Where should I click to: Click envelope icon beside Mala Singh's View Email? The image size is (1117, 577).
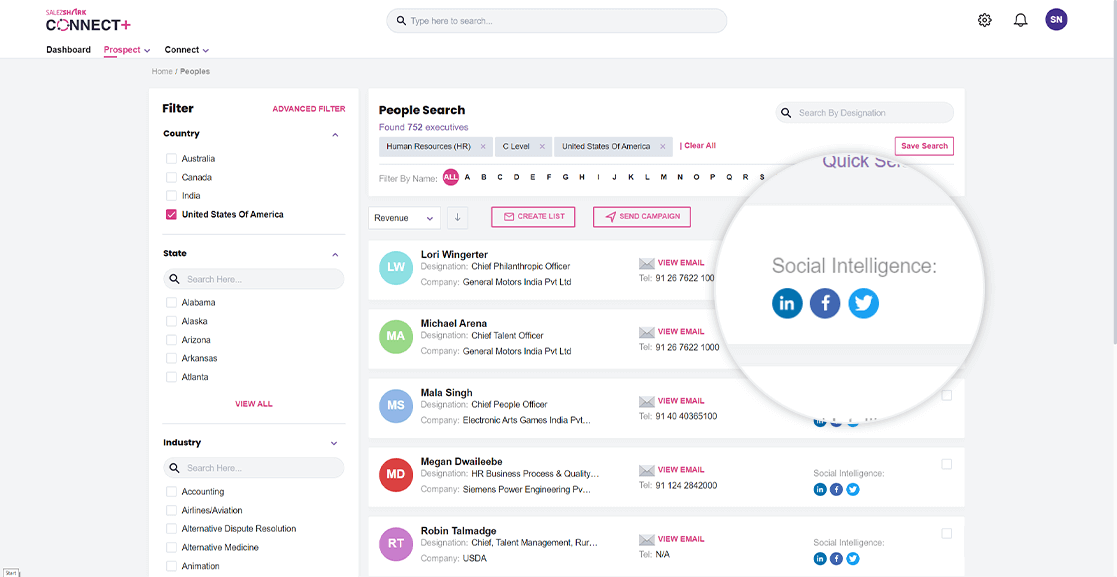coord(646,401)
